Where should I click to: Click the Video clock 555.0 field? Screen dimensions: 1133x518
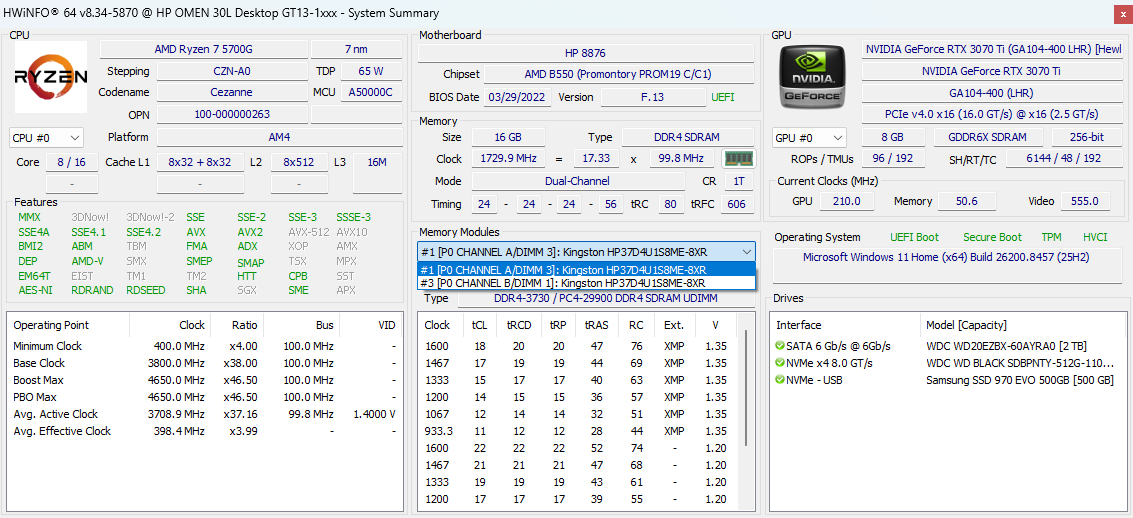[1086, 202]
